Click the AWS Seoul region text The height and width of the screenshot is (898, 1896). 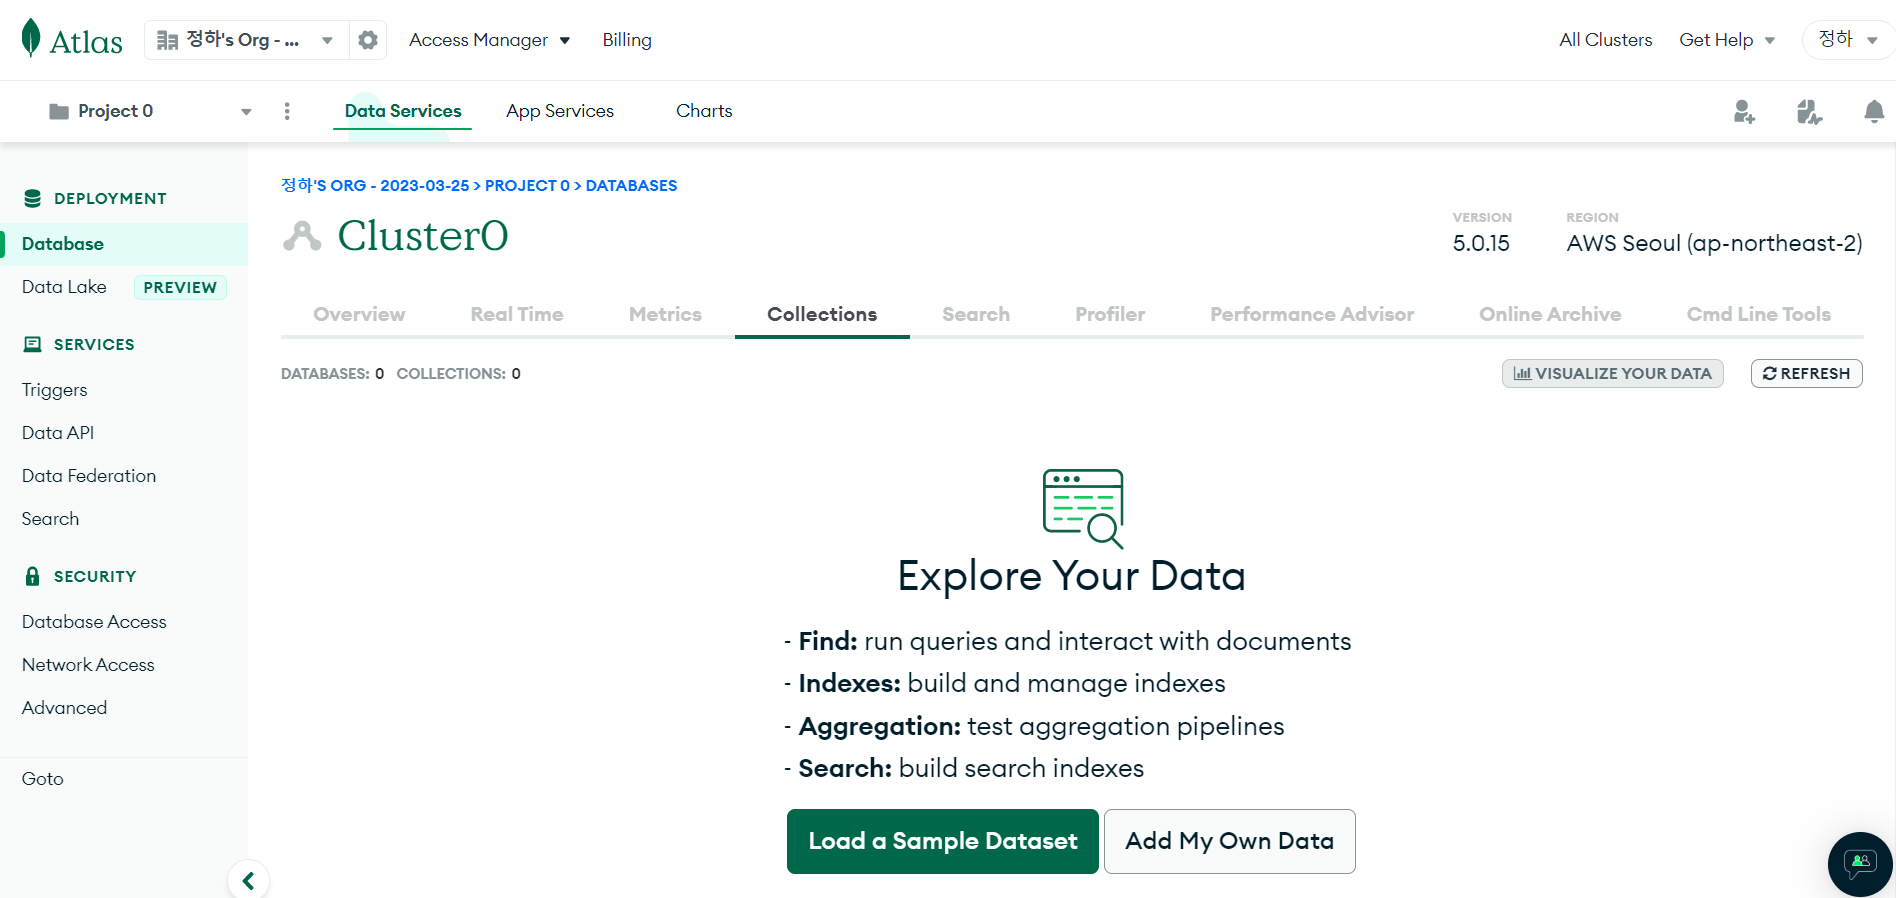click(1714, 243)
